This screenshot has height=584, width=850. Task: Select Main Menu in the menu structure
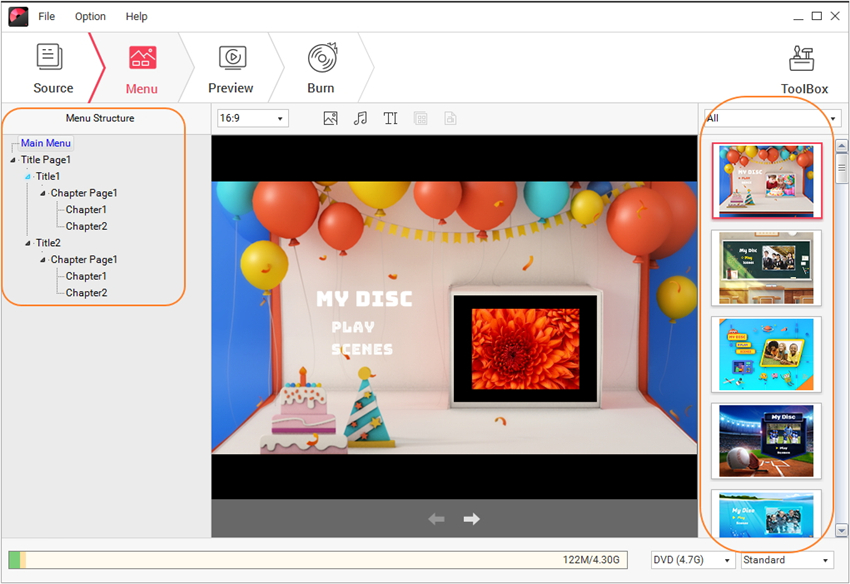click(45, 143)
